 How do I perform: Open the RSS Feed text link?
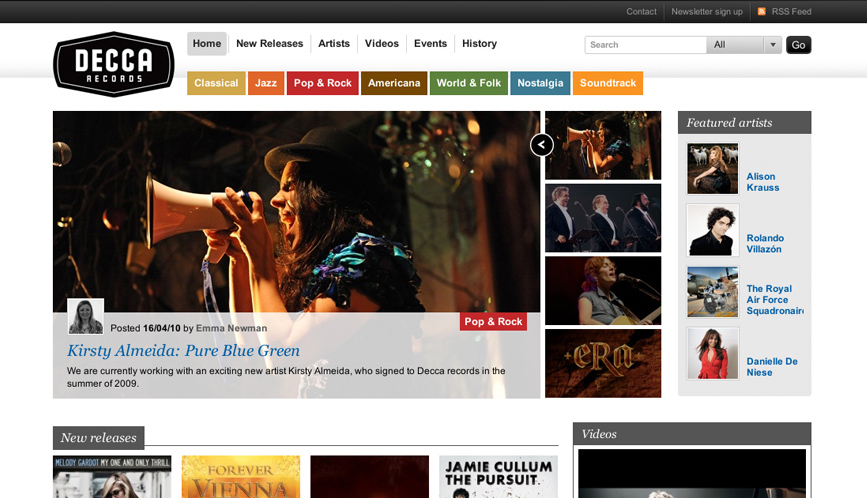791,12
